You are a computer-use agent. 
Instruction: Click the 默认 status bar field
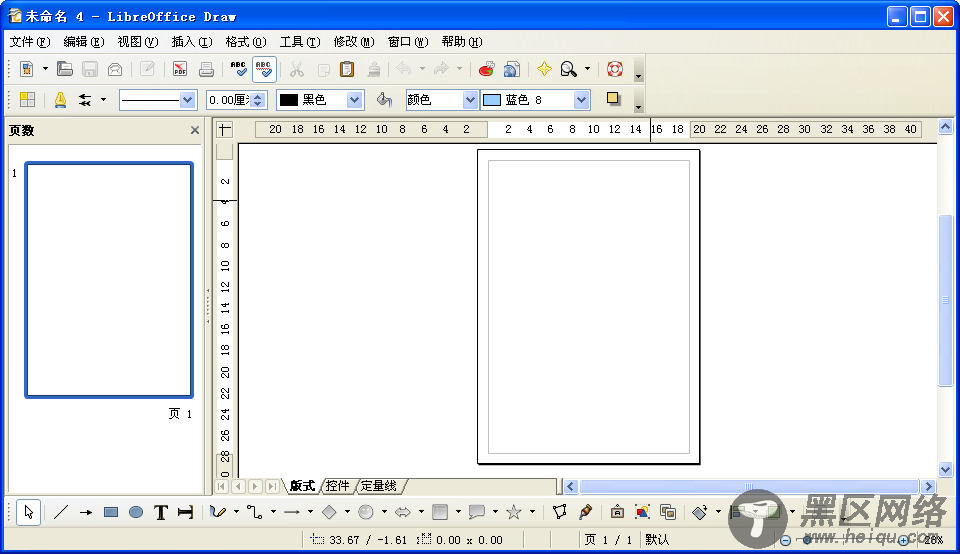click(656, 540)
